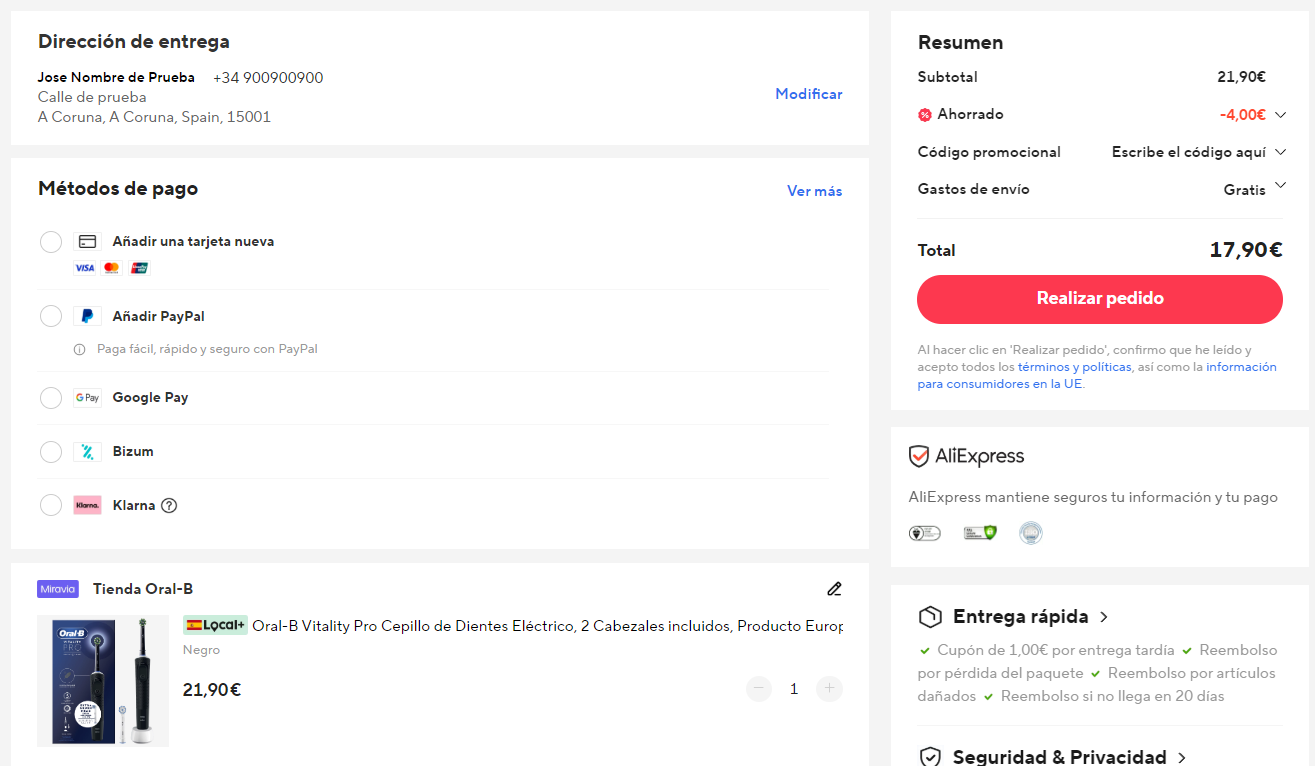Click the AliExpress shield logo icon
This screenshot has height=766, width=1315.
tap(919, 457)
